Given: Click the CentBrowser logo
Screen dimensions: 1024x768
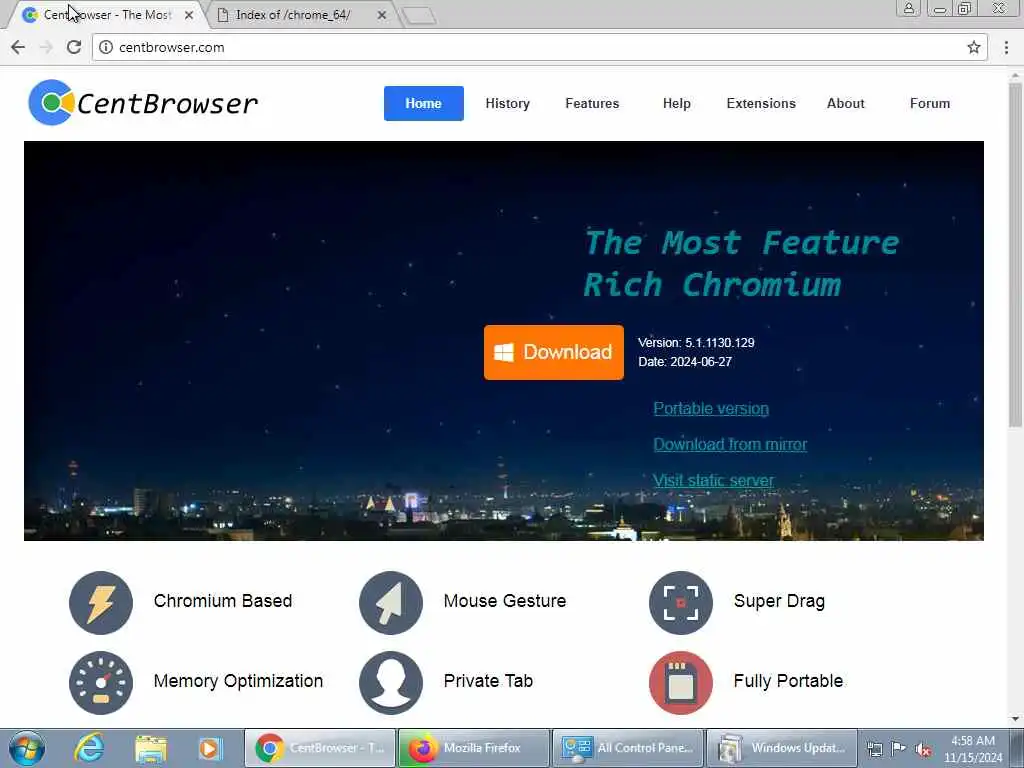Looking at the screenshot, I should 144,103.
